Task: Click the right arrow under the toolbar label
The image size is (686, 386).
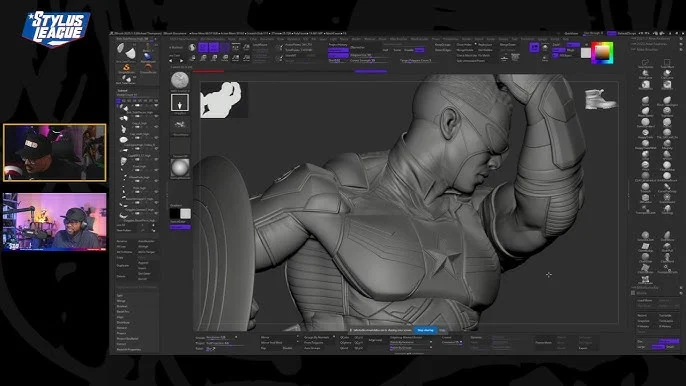Action: point(182,61)
